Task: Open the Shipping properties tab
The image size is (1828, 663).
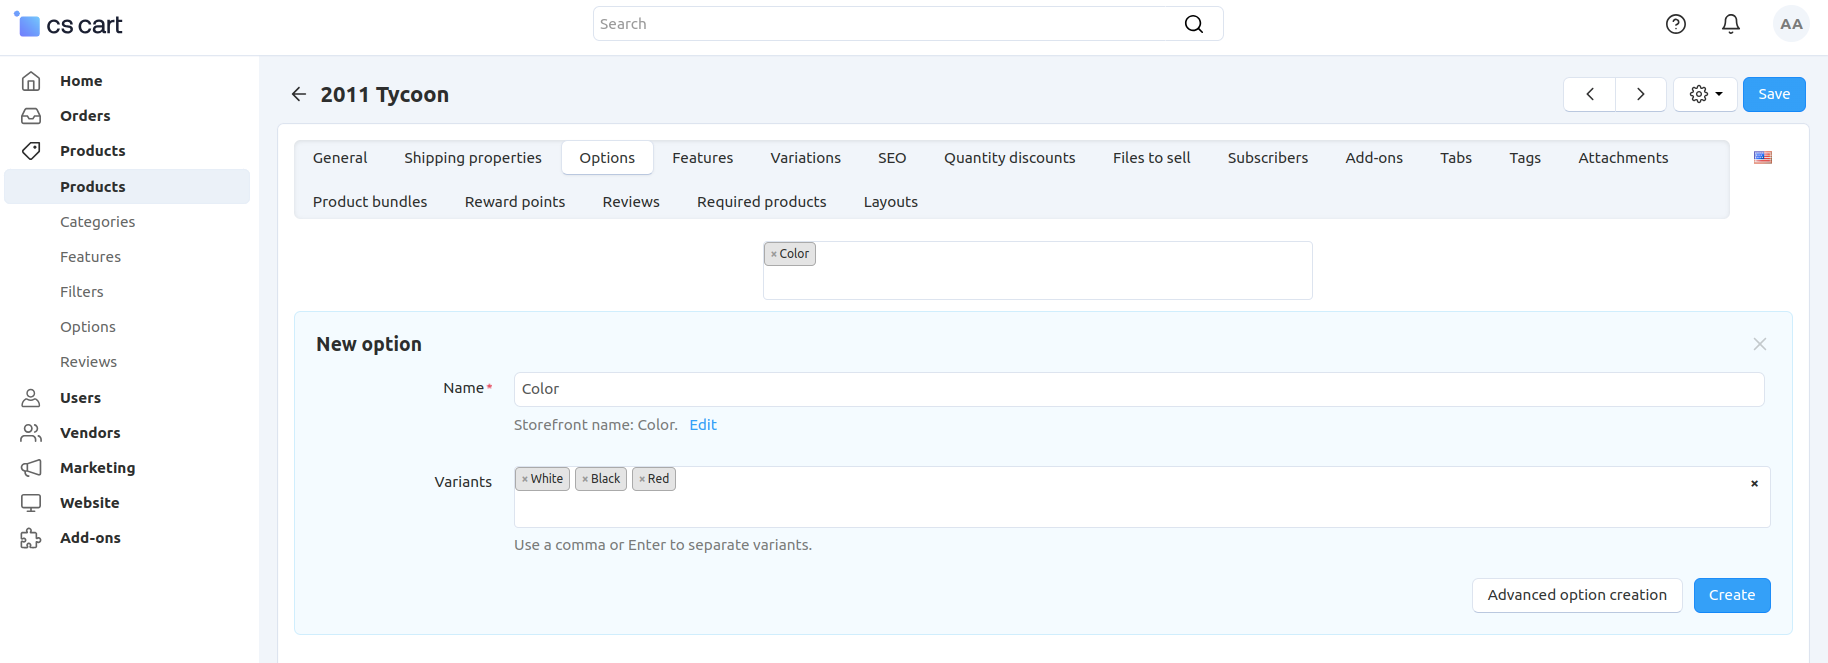Action: [x=473, y=158]
